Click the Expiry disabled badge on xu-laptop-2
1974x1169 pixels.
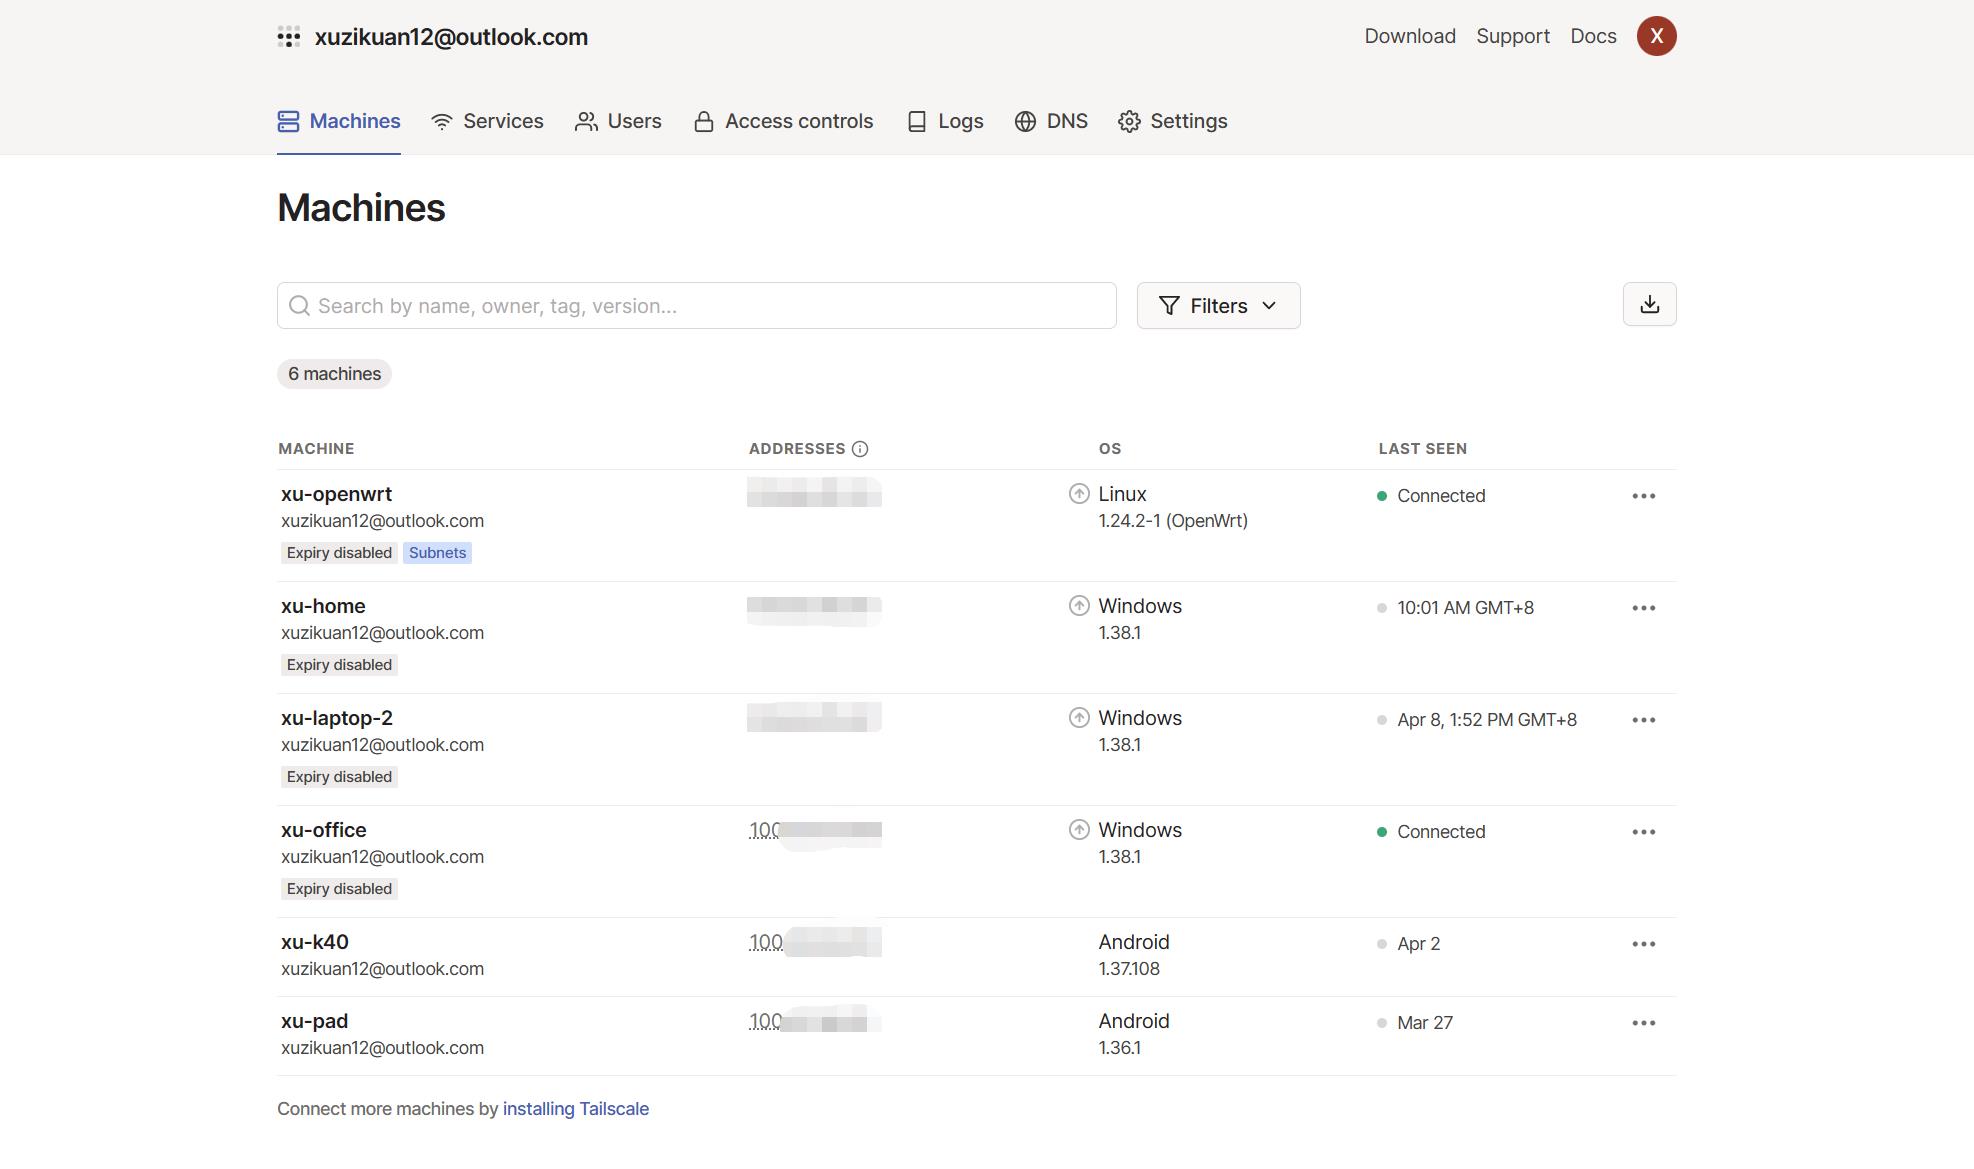pos(339,777)
